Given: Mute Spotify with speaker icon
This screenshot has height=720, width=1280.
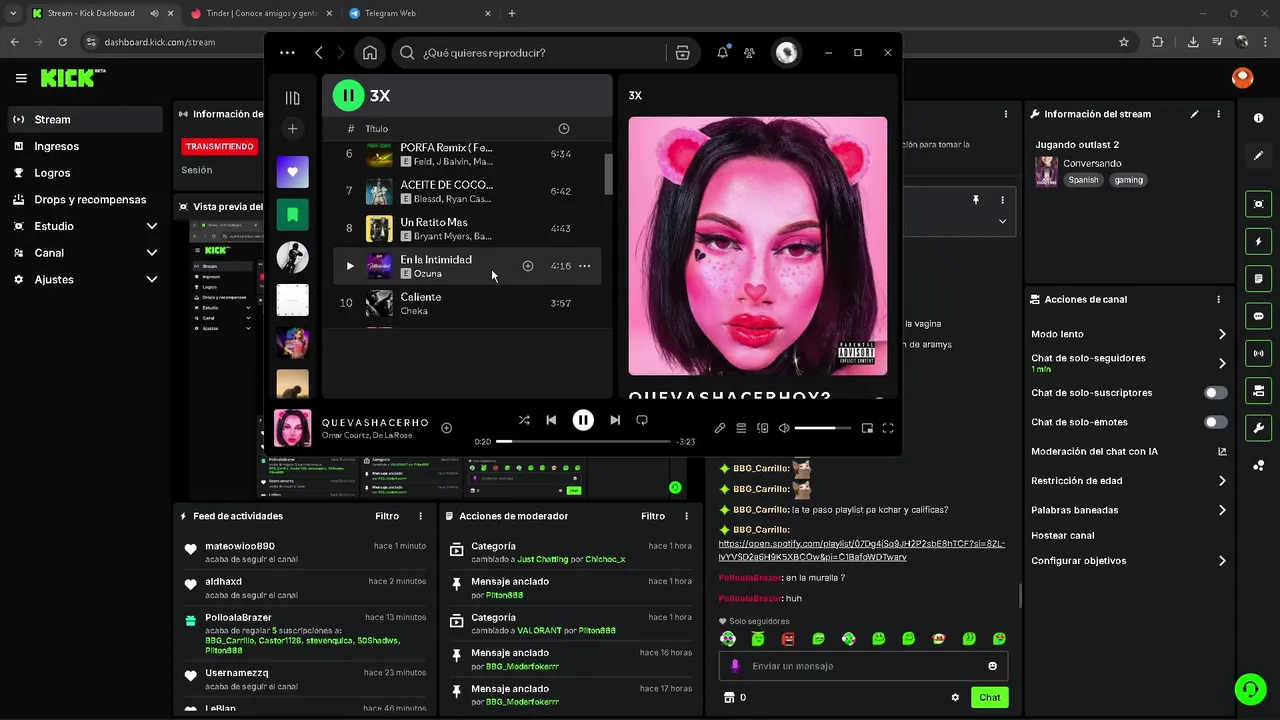Looking at the screenshot, I should [784, 428].
